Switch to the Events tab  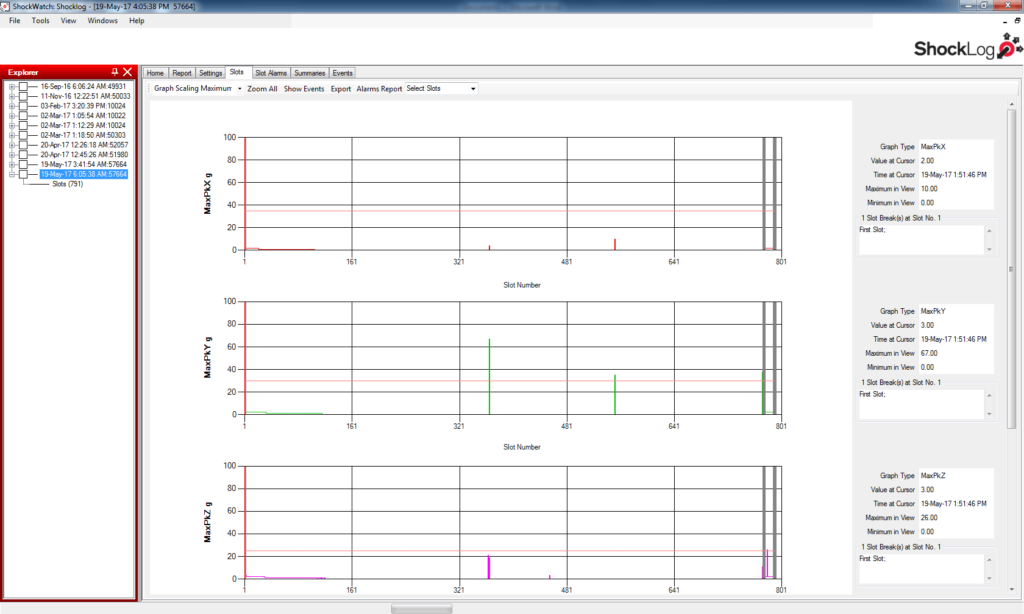point(342,73)
